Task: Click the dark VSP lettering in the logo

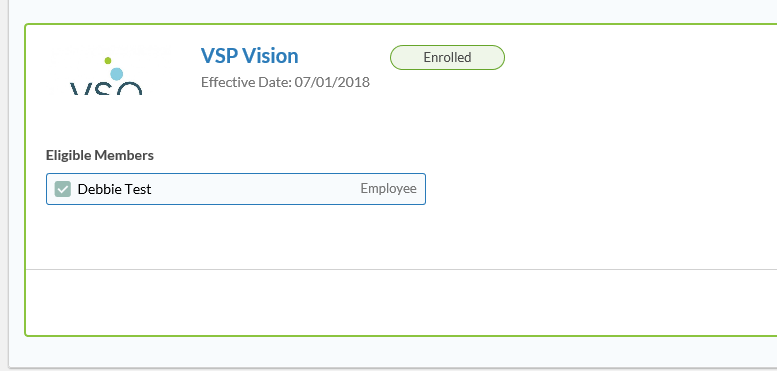Action: coord(106,89)
